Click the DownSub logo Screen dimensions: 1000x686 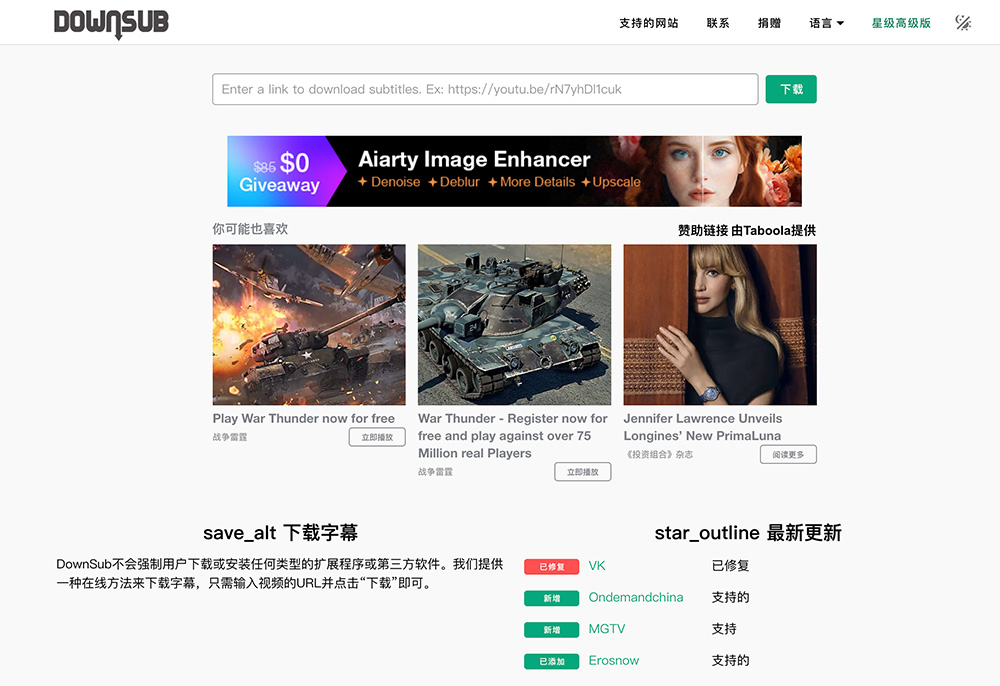click(x=110, y=22)
